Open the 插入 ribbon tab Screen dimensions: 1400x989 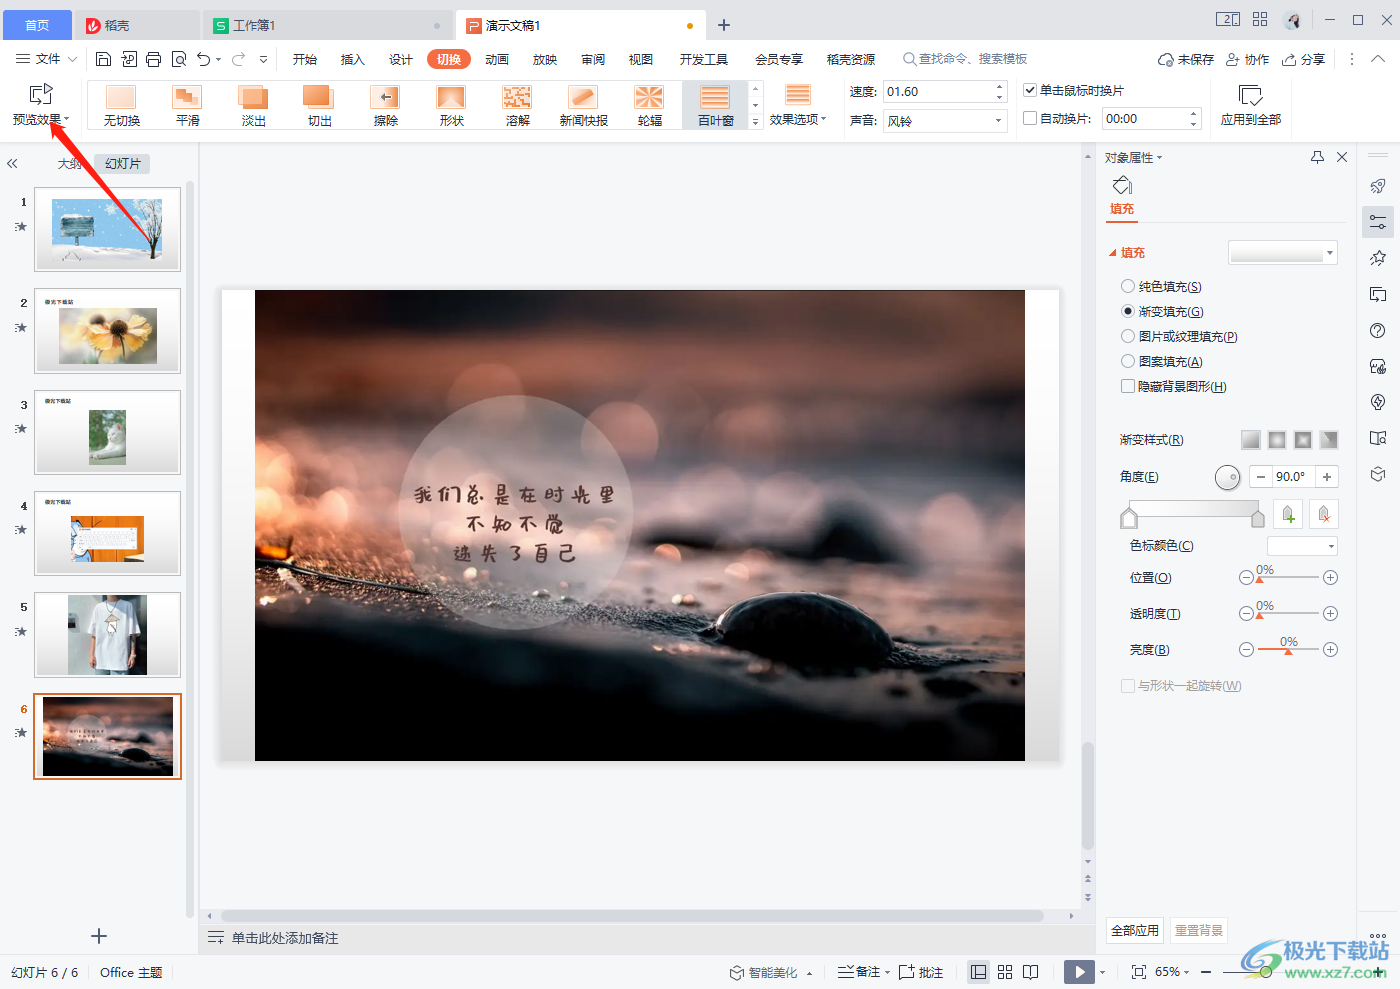pos(353,59)
